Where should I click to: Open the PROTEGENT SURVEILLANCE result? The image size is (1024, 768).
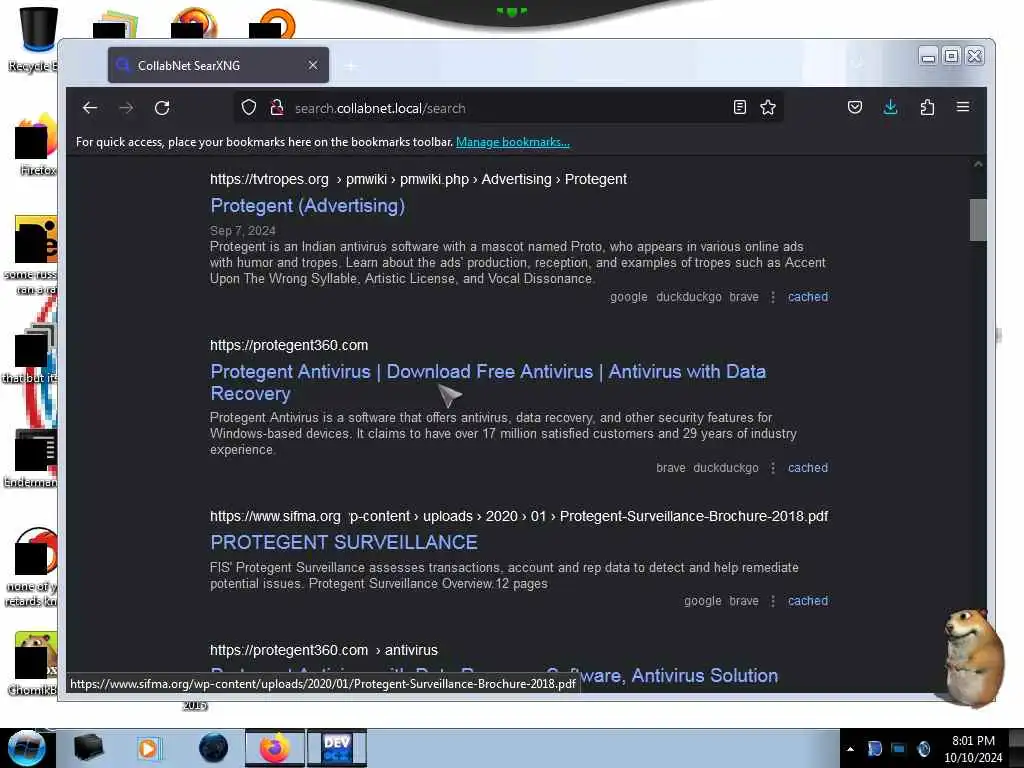pyautogui.click(x=344, y=542)
